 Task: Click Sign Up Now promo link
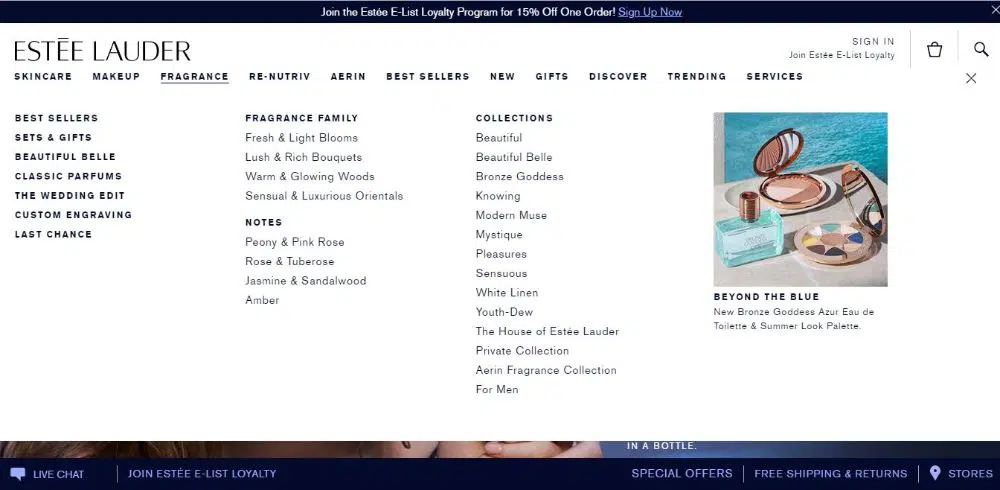click(649, 12)
